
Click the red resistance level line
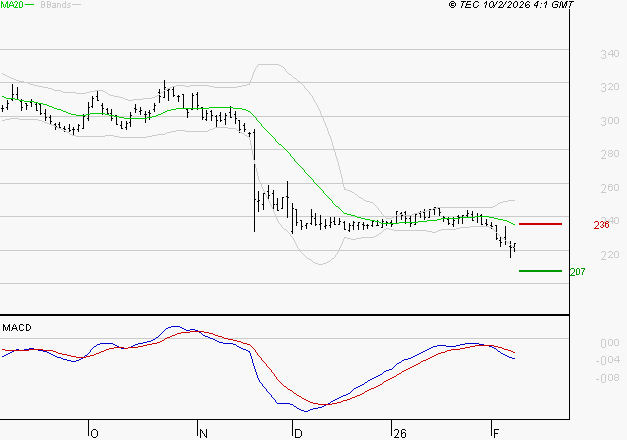pos(540,224)
